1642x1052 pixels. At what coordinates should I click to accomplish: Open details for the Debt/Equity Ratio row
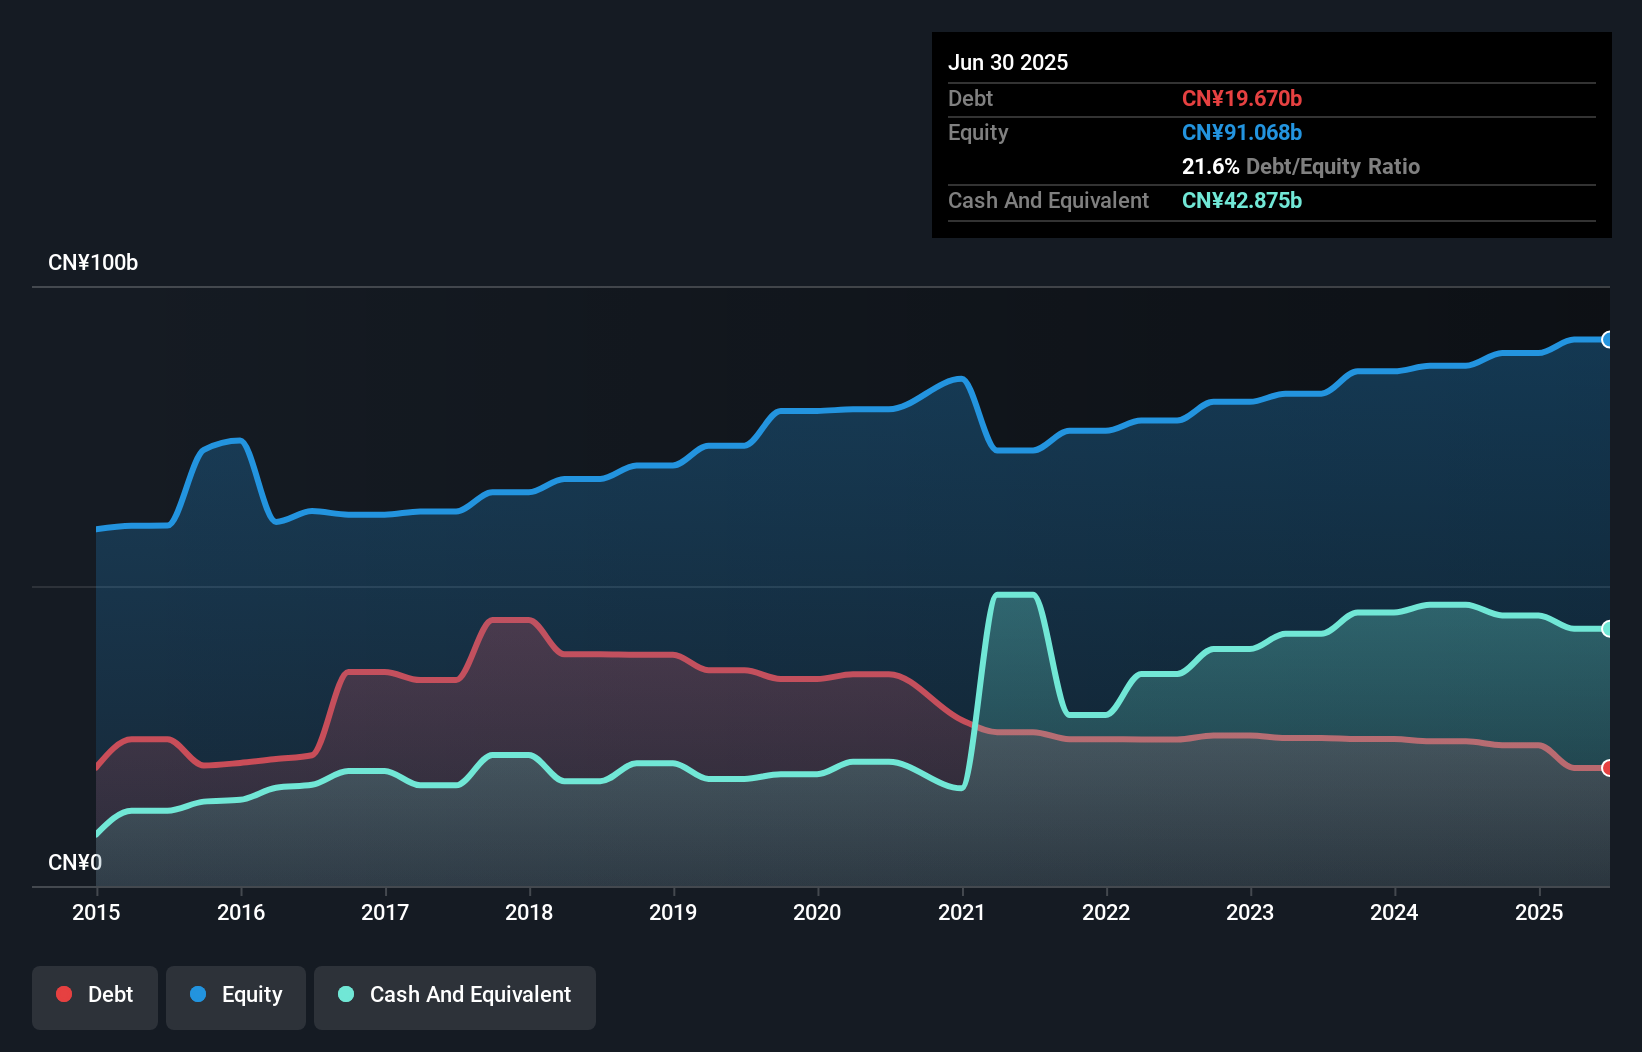(1301, 167)
